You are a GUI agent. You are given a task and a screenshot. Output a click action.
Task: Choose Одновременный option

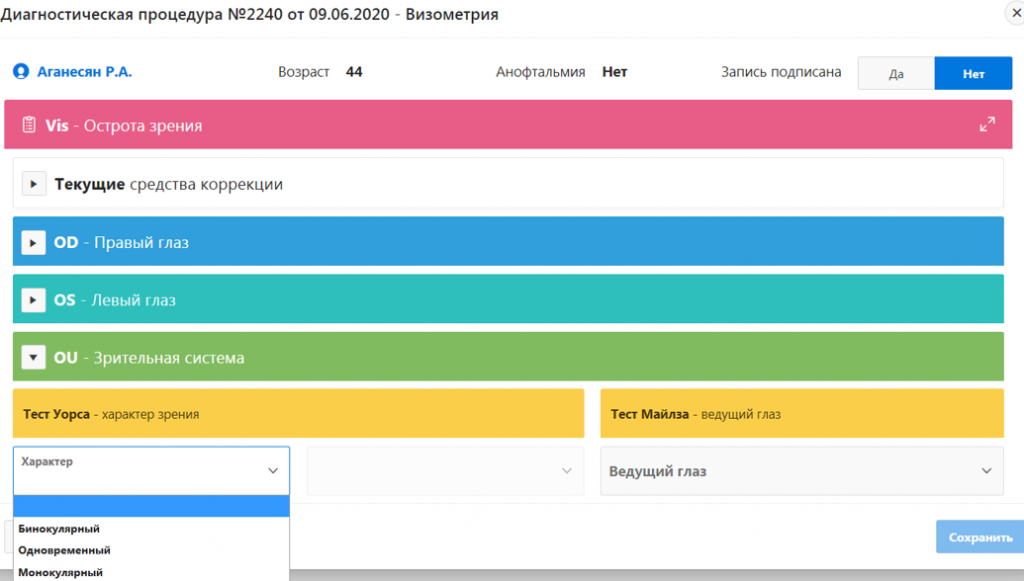[x=65, y=550]
